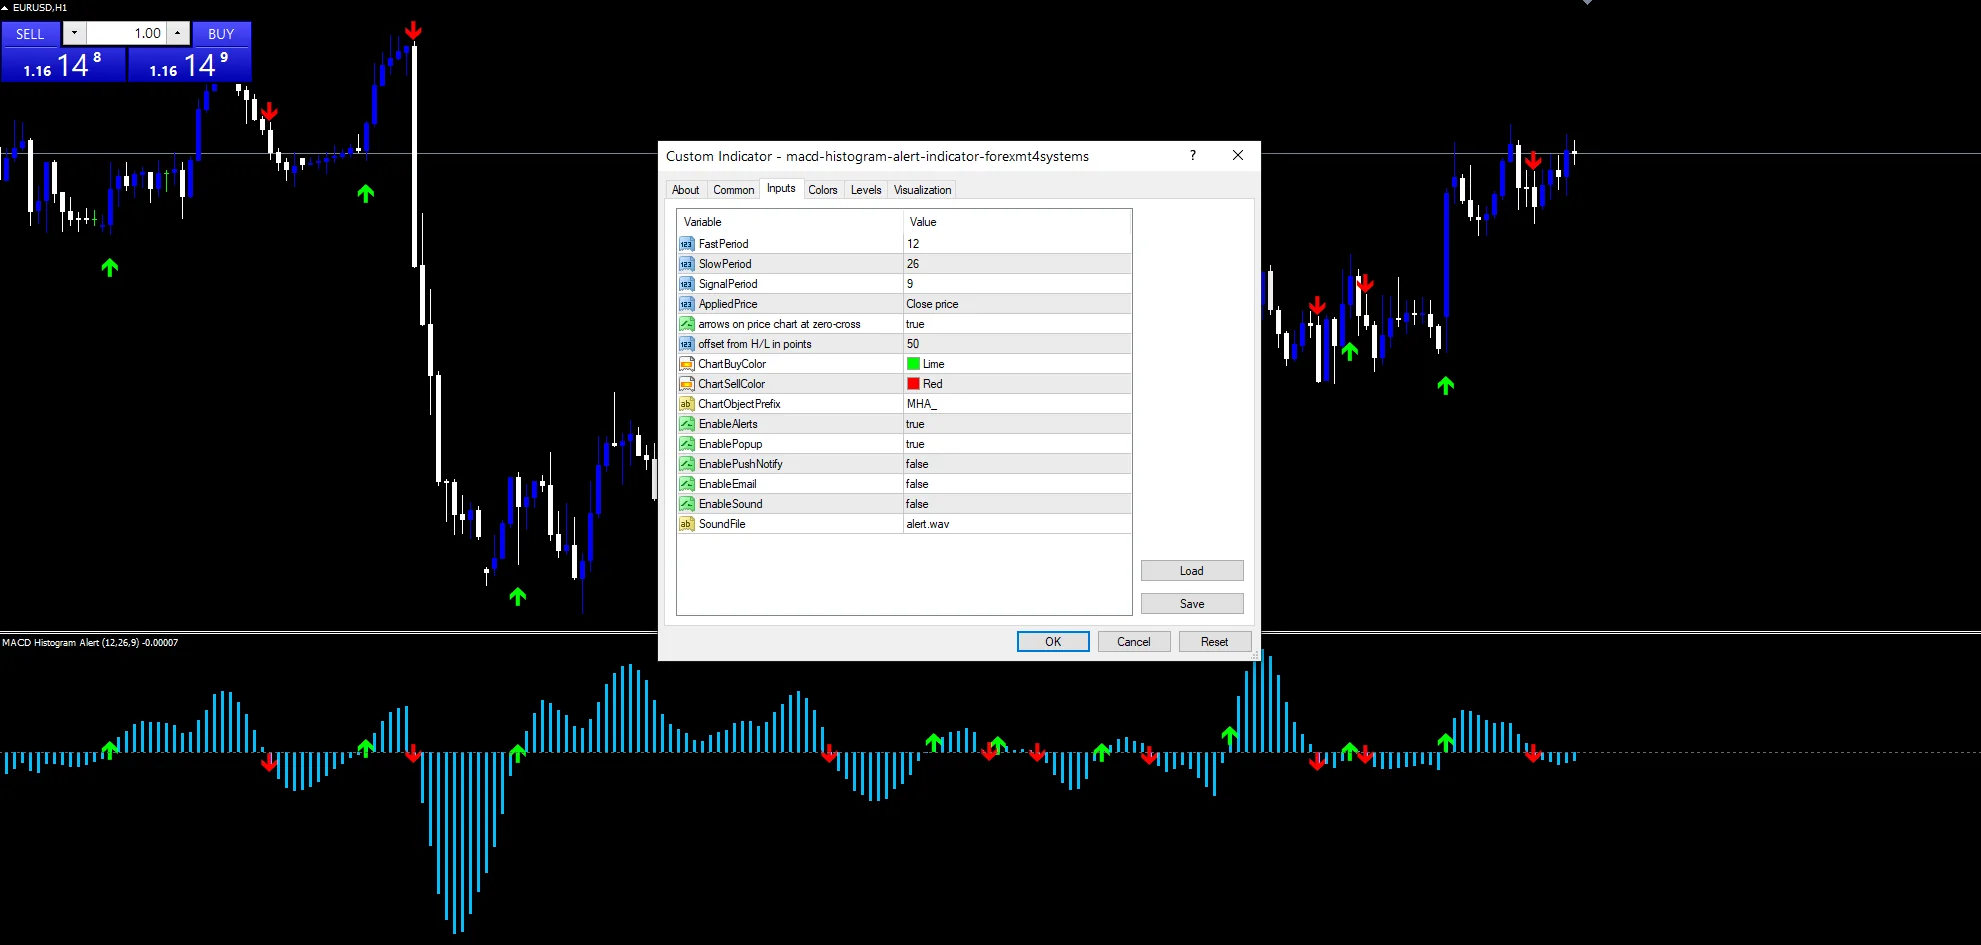Image resolution: width=1981 pixels, height=945 pixels.
Task: Open ChartBuyColor Lime value dropdown
Action: 1017,364
